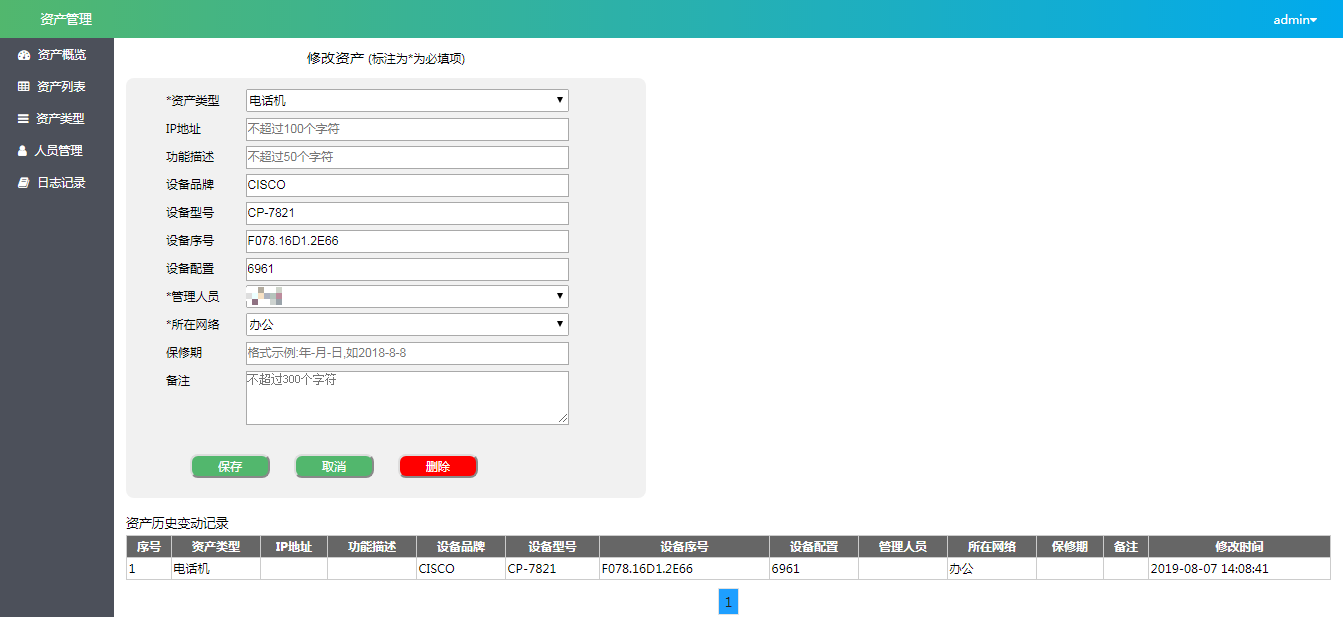Select 人员管理 in the sidebar

(57, 151)
